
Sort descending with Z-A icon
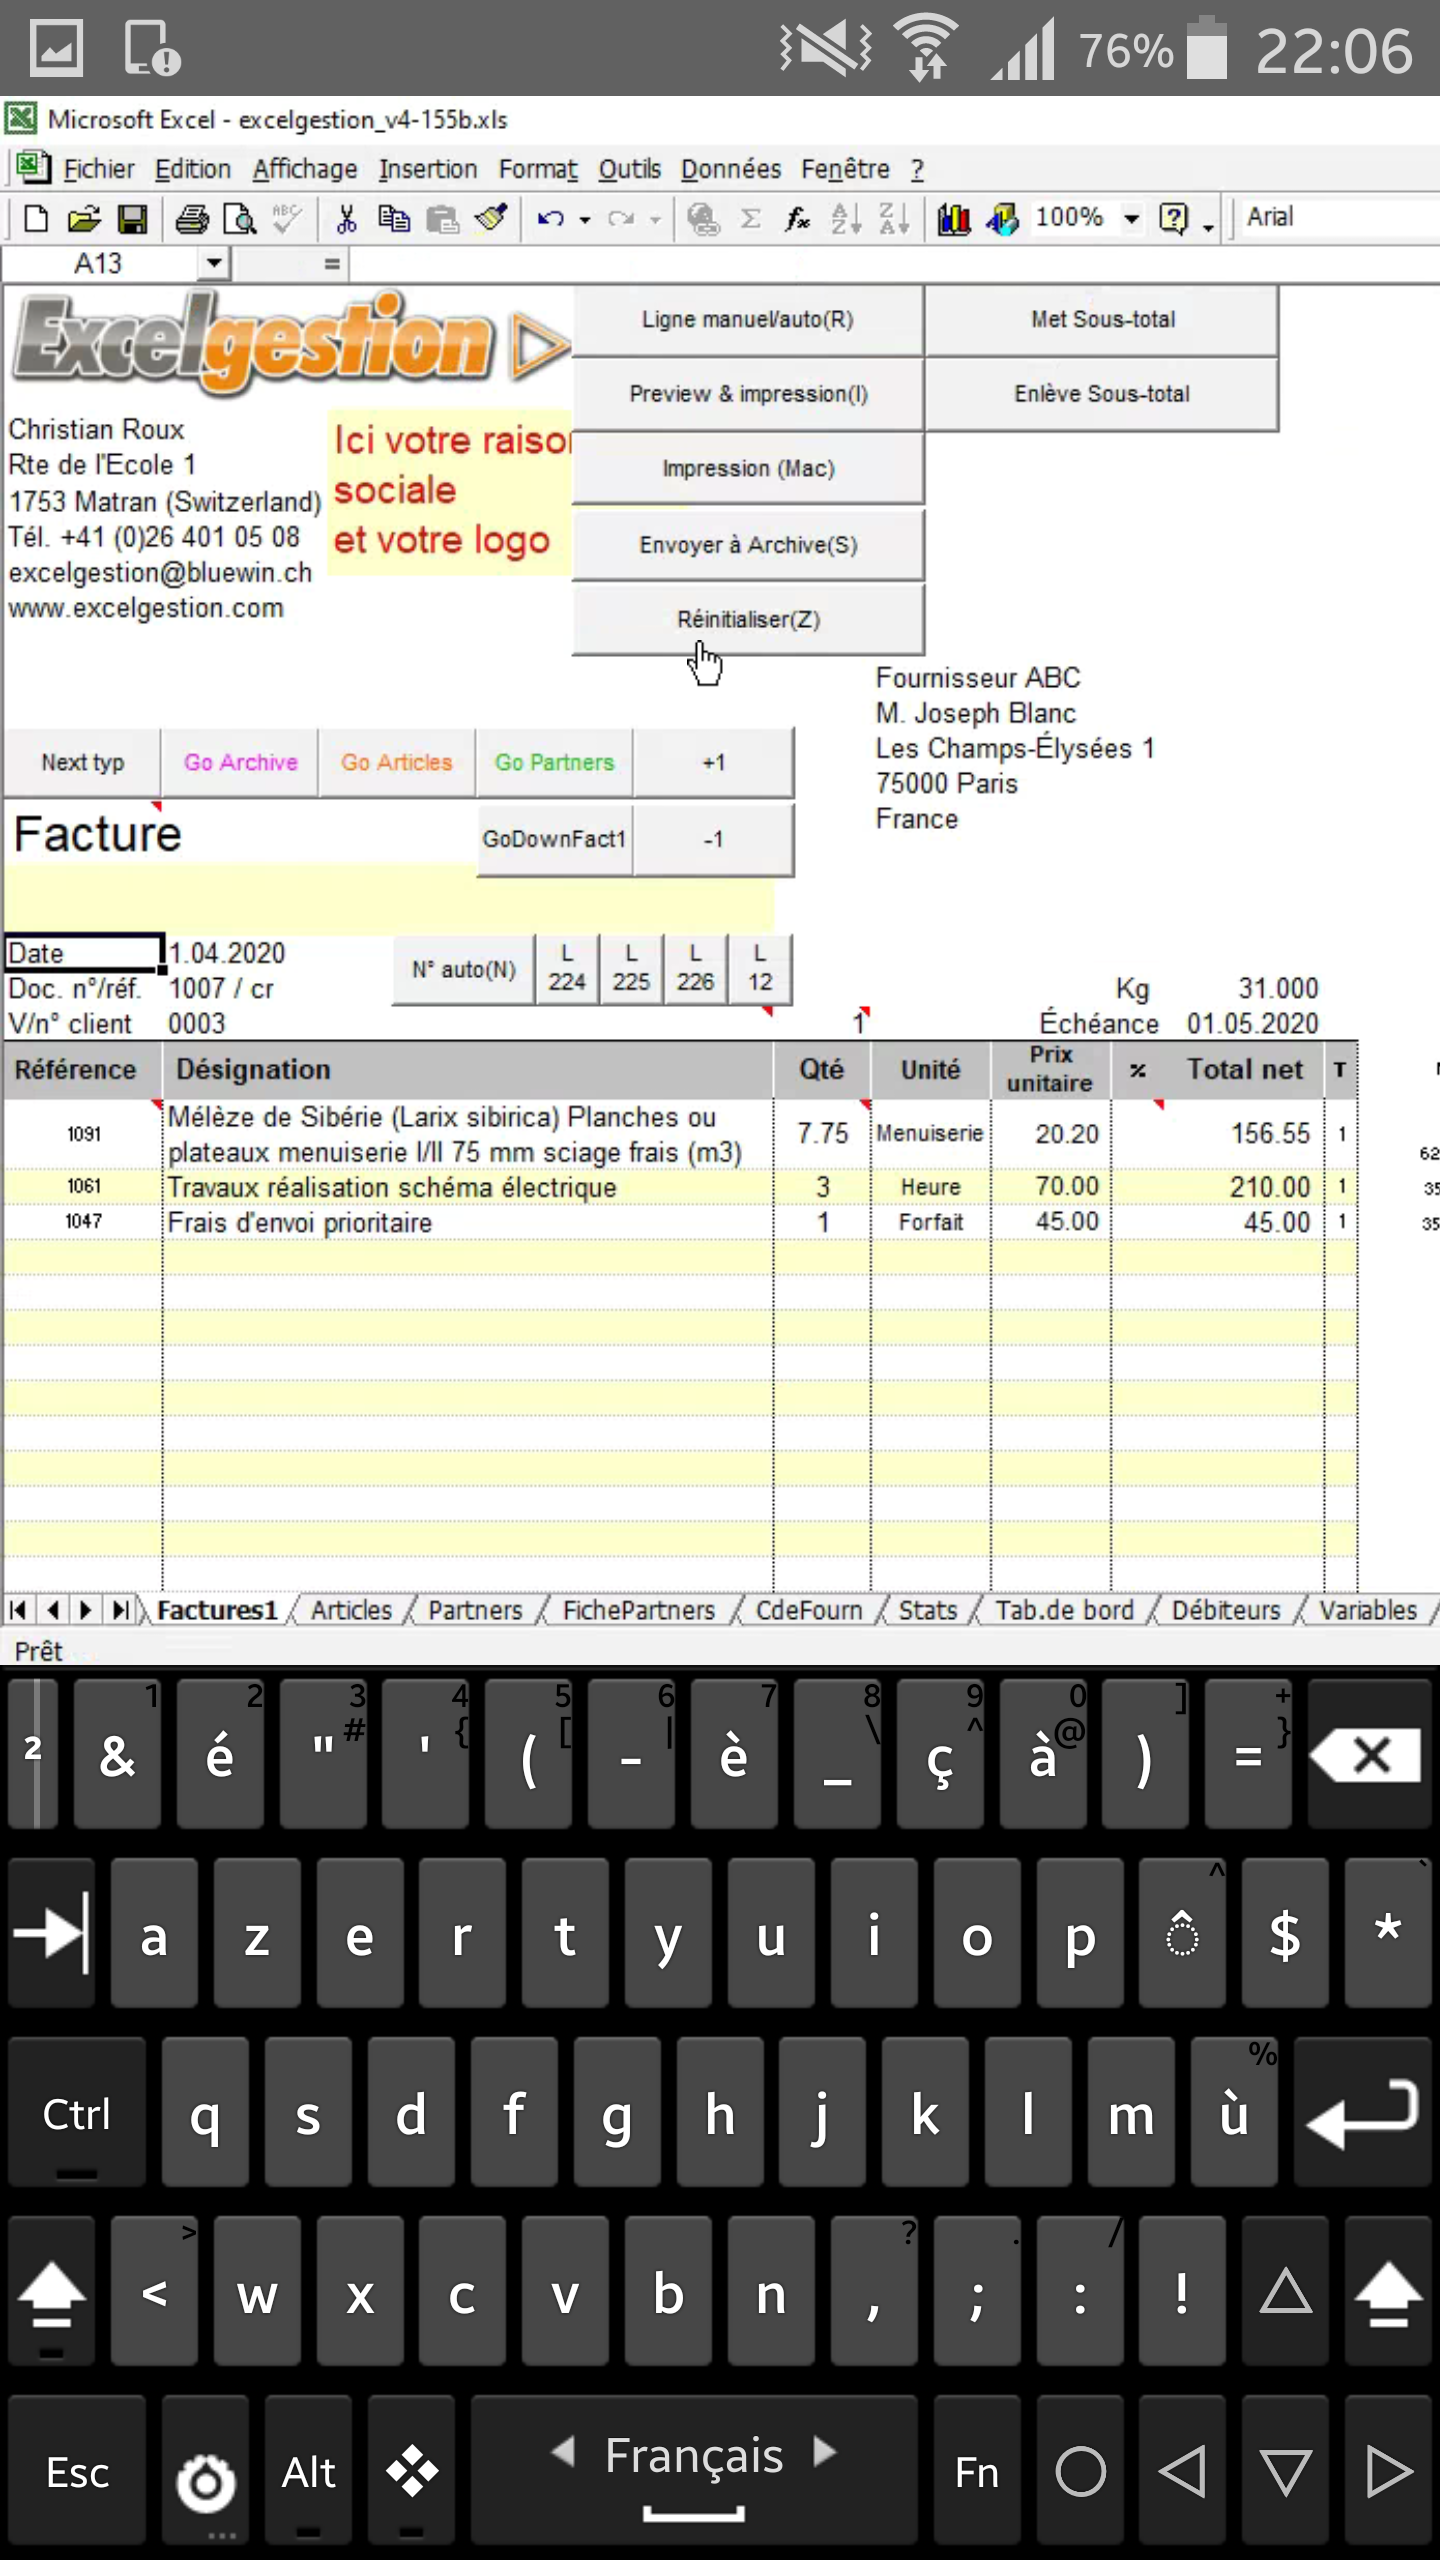(x=894, y=218)
